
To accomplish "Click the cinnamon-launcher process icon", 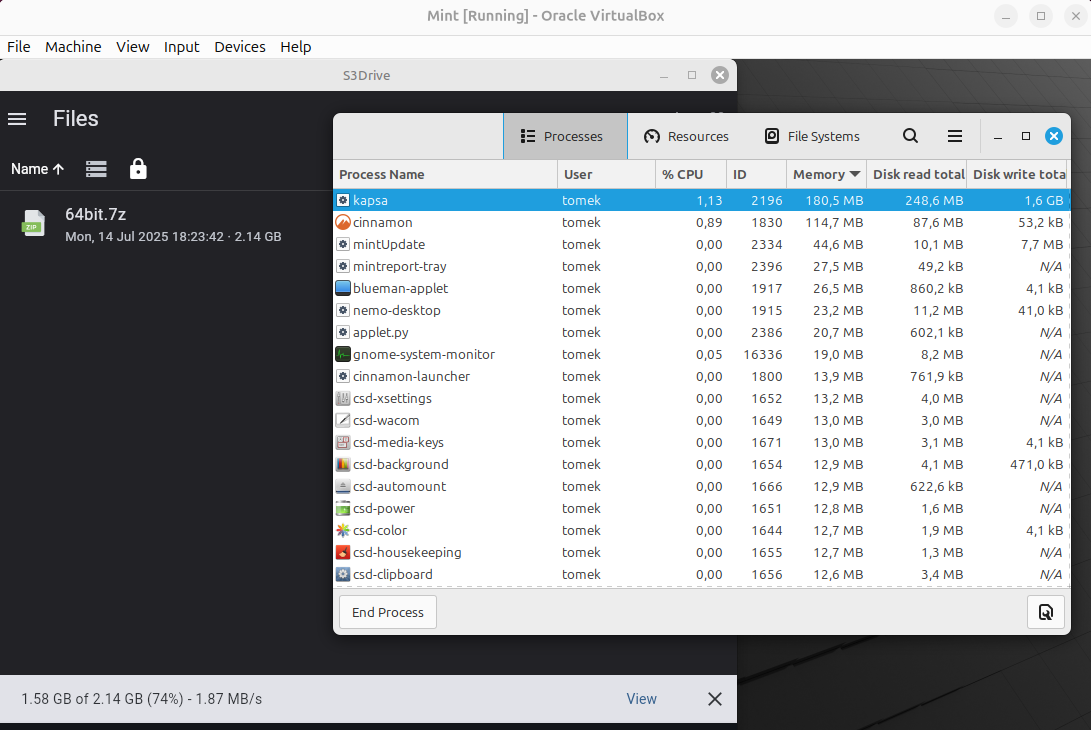I will pos(343,376).
